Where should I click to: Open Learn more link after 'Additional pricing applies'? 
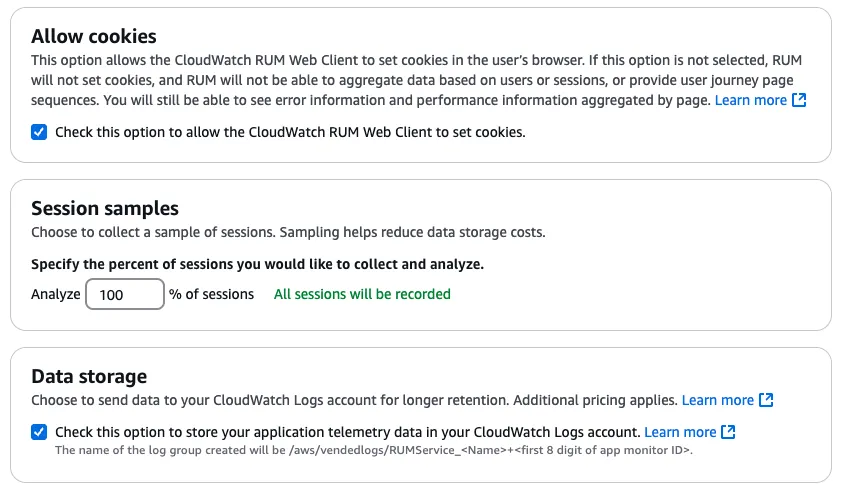pos(717,400)
